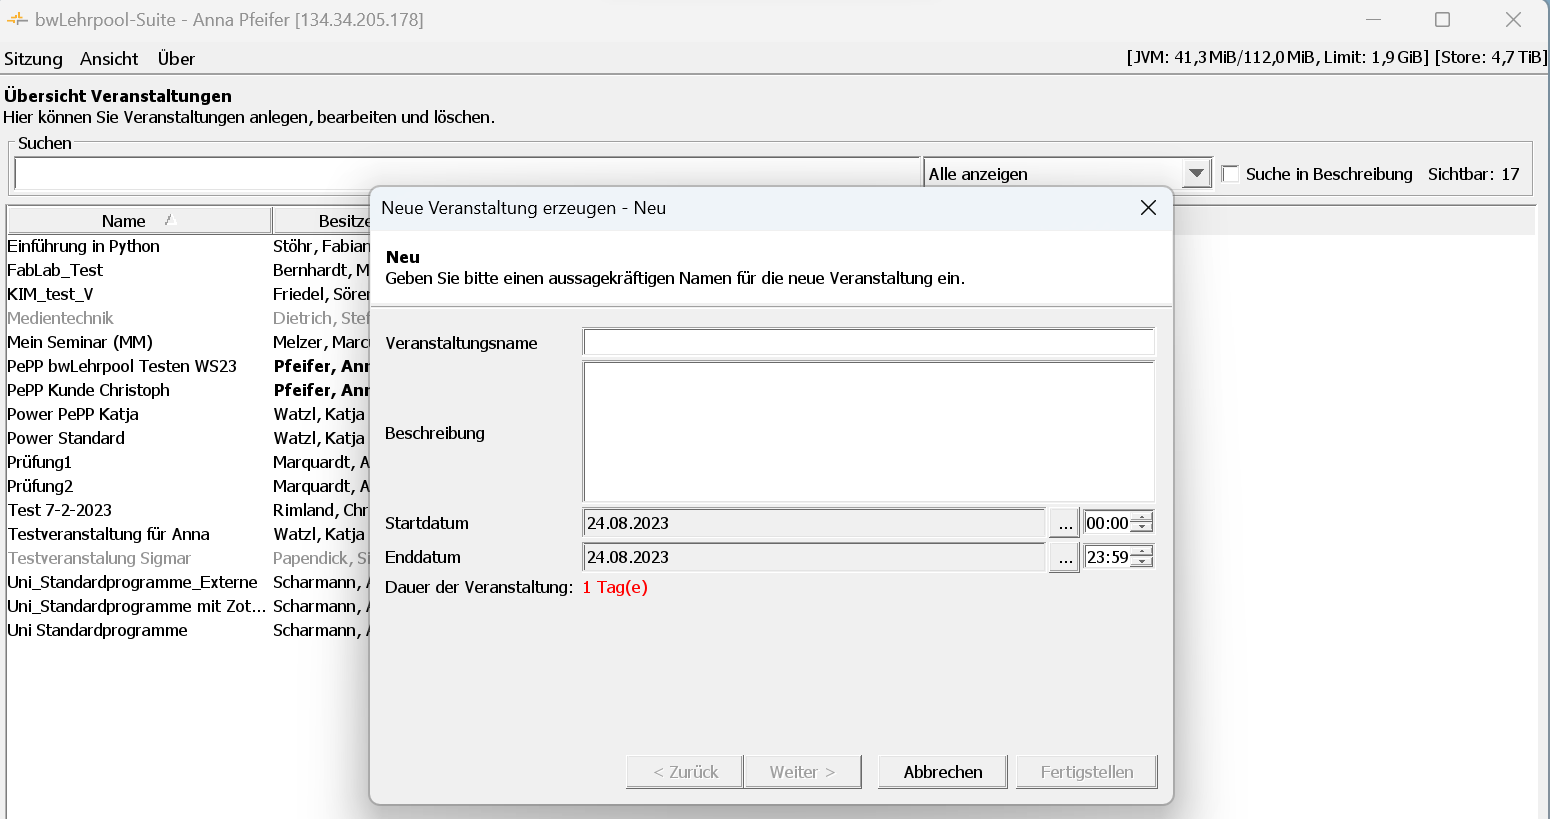1550x819 pixels.
Task: Click the Abbrechen button
Action: pyautogui.click(x=943, y=772)
